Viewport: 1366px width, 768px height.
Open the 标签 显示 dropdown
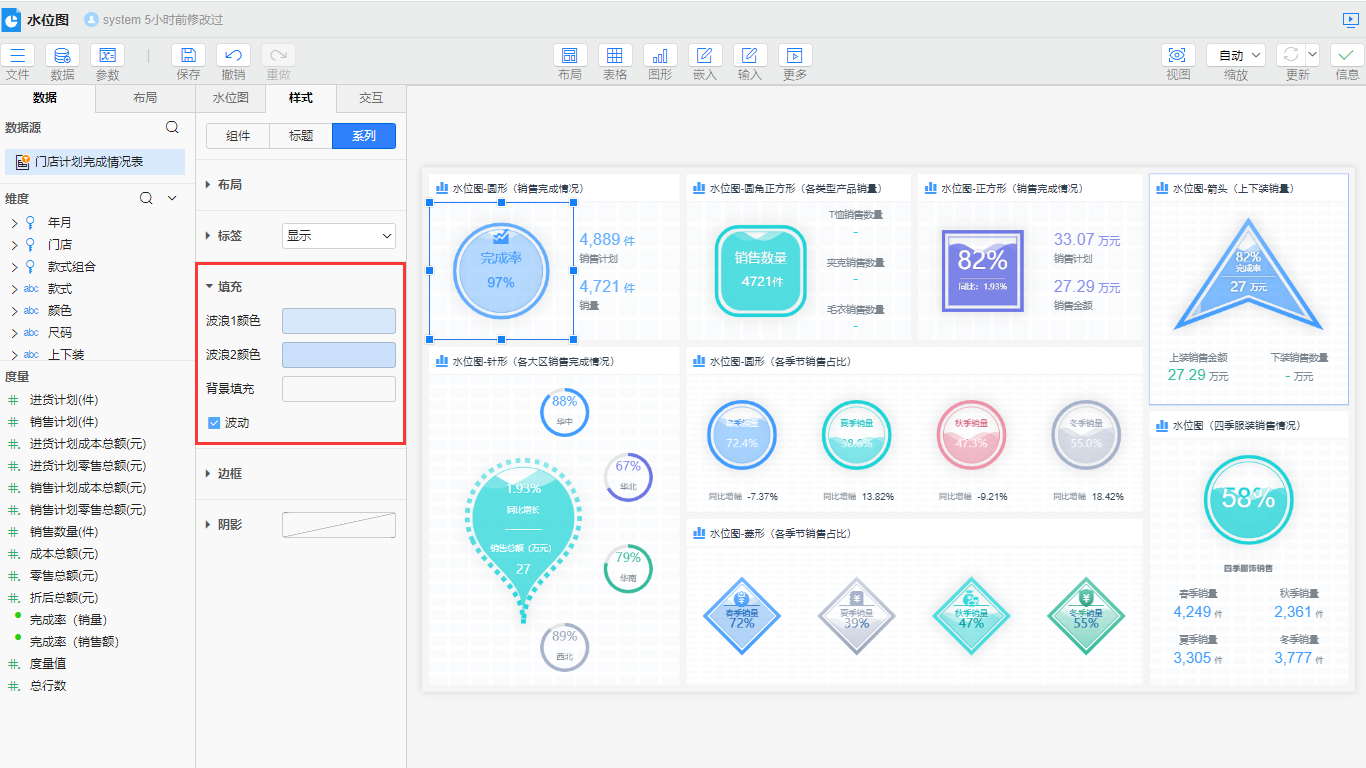[x=339, y=236]
